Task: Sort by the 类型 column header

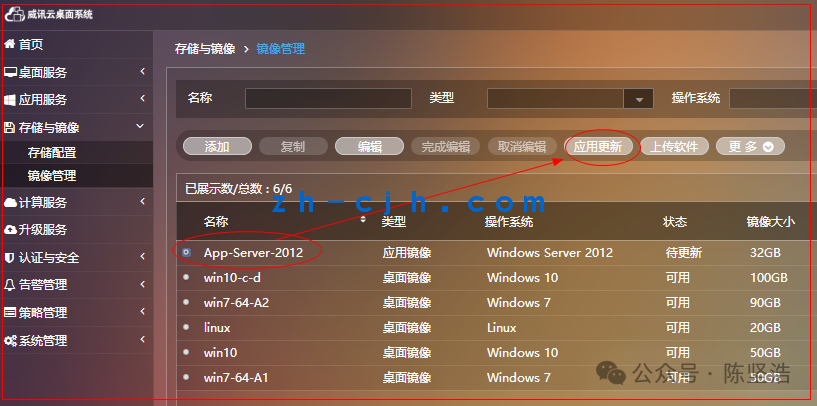Action: (393, 222)
